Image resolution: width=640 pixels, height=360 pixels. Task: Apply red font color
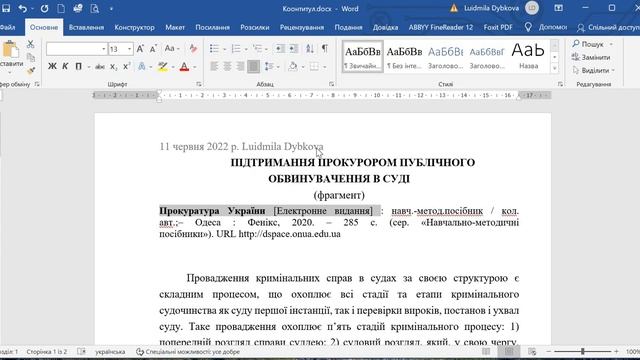(184, 67)
